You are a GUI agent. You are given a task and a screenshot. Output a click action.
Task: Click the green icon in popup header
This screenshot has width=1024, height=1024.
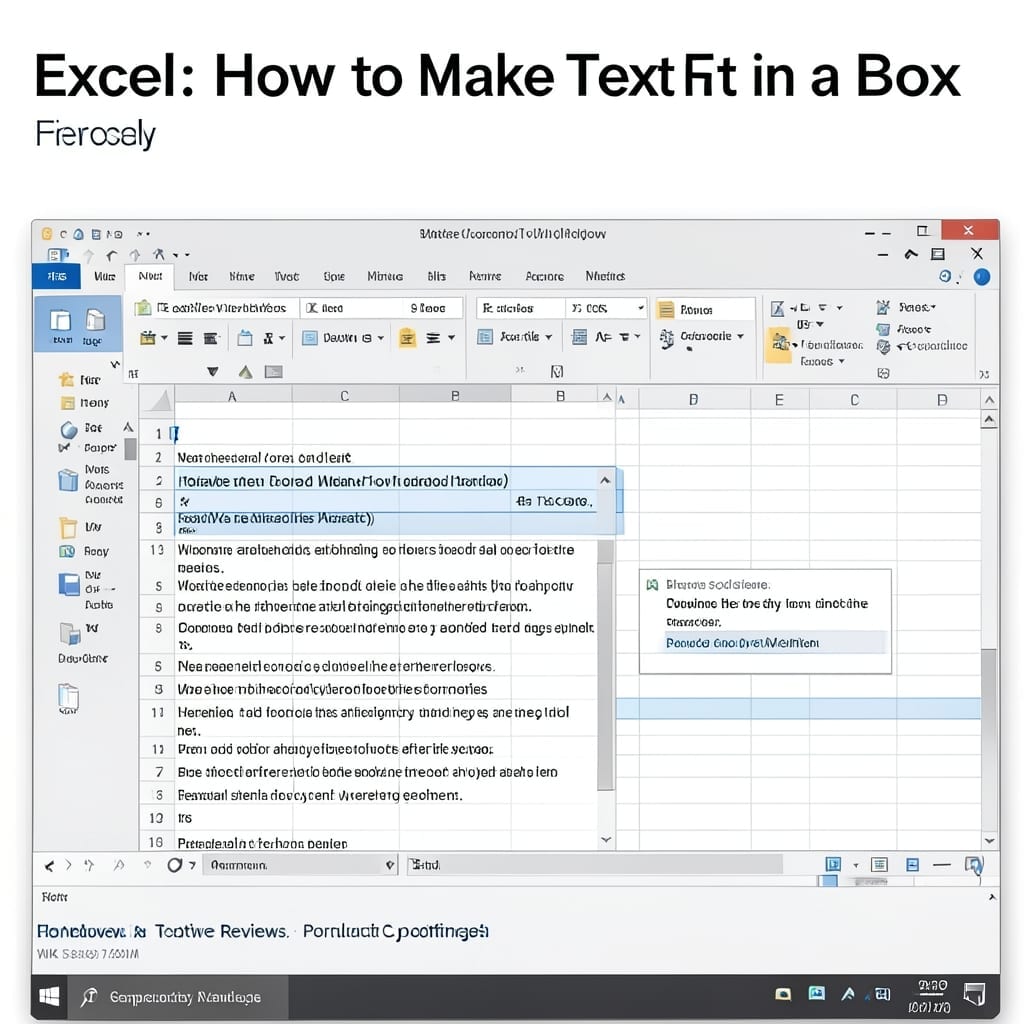[x=652, y=584]
